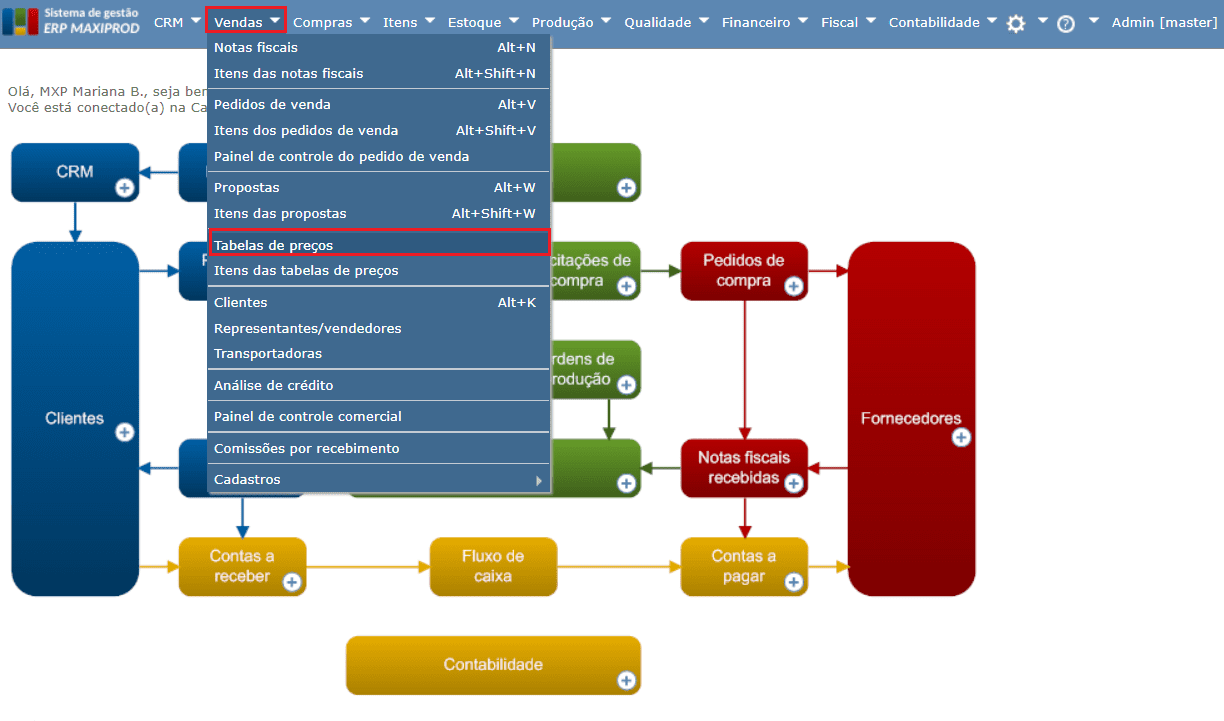This screenshot has height=721, width=1224.
Task: Expand arrow beside help icon
Action: point(1093,20)
